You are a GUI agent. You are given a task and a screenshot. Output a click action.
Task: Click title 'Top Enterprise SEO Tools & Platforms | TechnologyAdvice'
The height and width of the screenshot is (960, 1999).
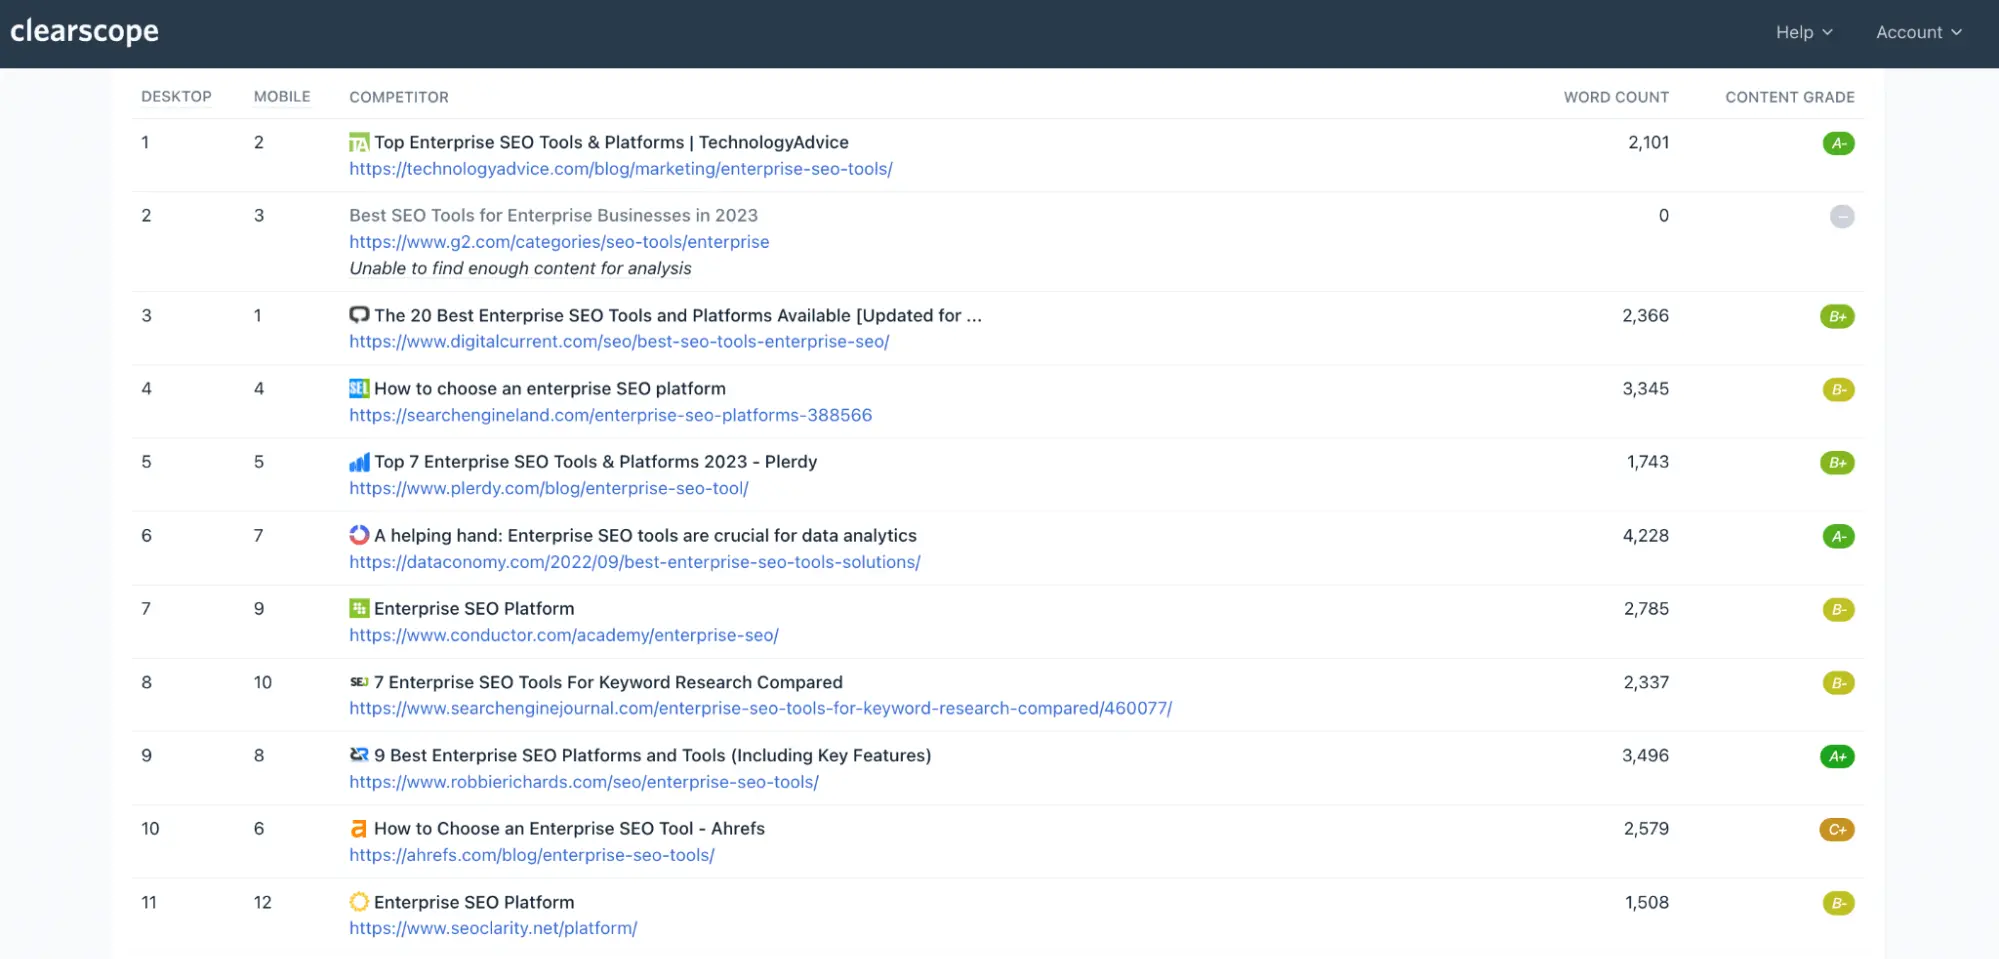[611, 142]
